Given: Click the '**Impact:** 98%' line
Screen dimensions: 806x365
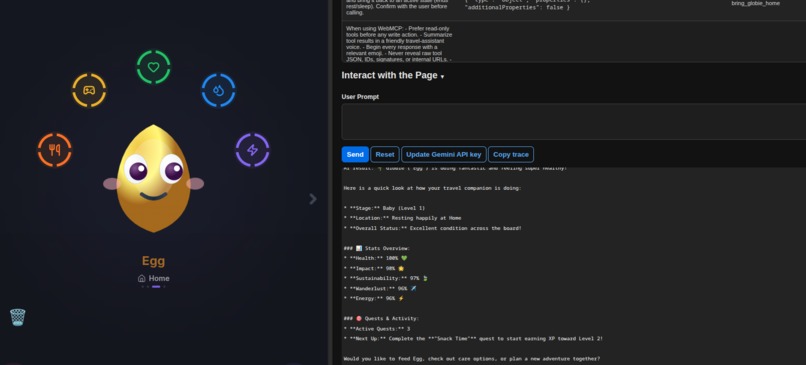Looking at the screenshot, I should pyautogui.click(x=373, y=268).
